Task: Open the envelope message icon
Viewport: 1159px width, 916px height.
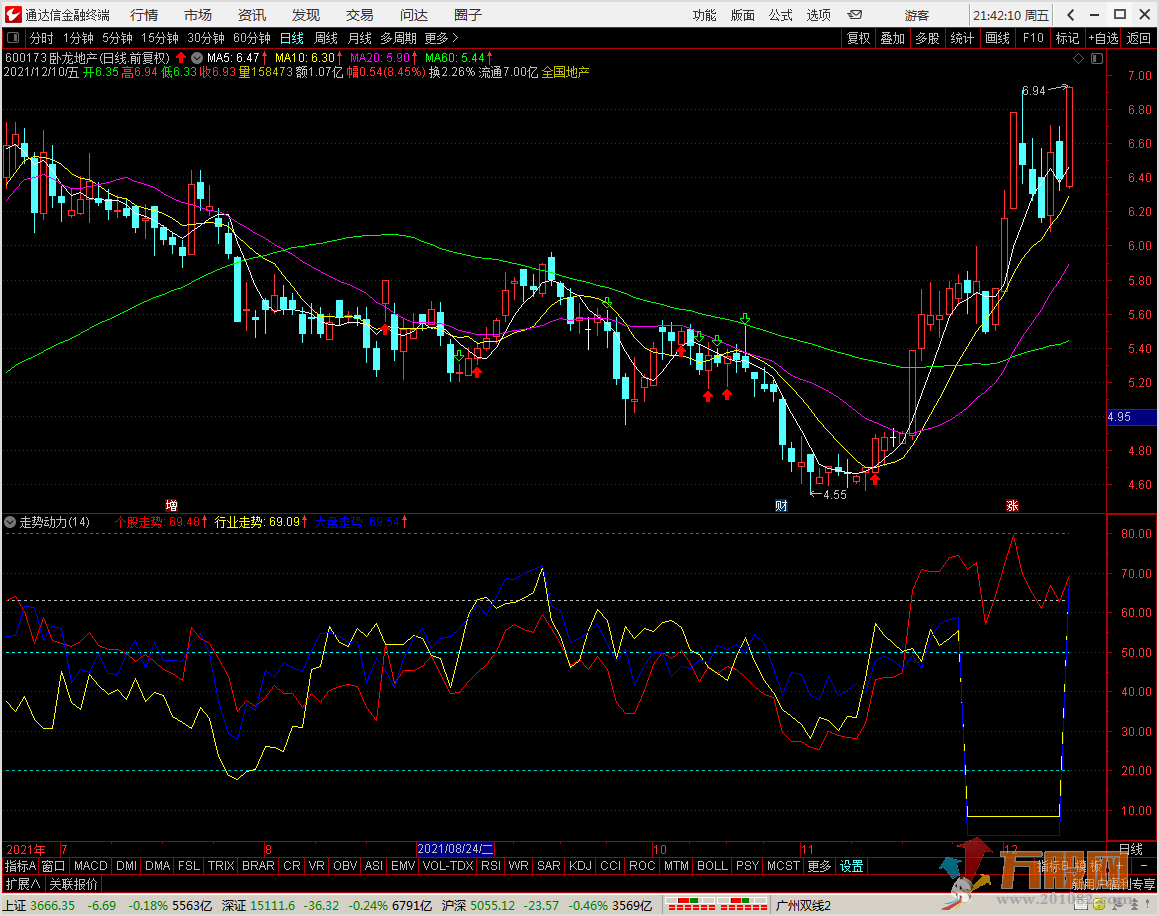Action: click(855, 15)
